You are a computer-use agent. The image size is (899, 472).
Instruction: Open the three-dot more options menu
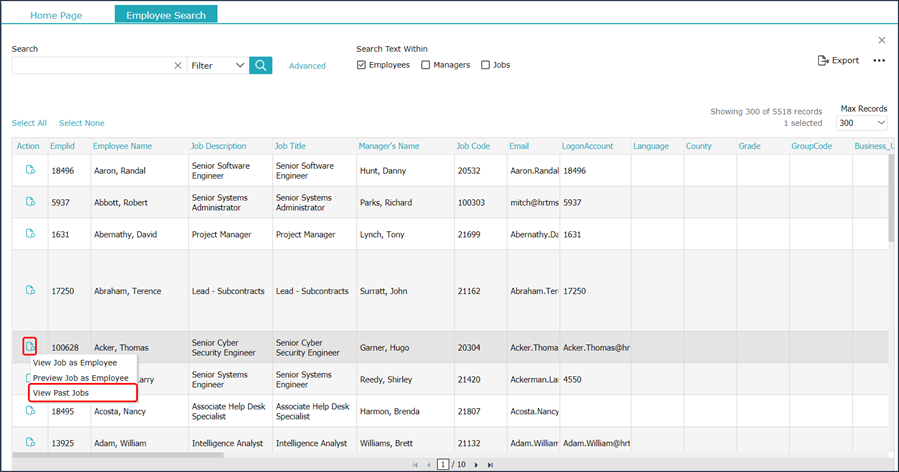(879, 60)
